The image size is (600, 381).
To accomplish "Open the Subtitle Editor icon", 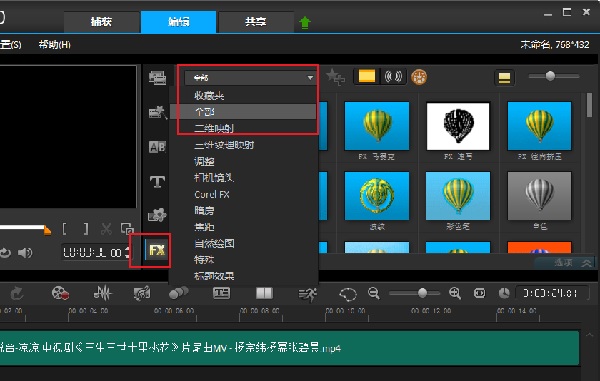I will coord(222,293).
